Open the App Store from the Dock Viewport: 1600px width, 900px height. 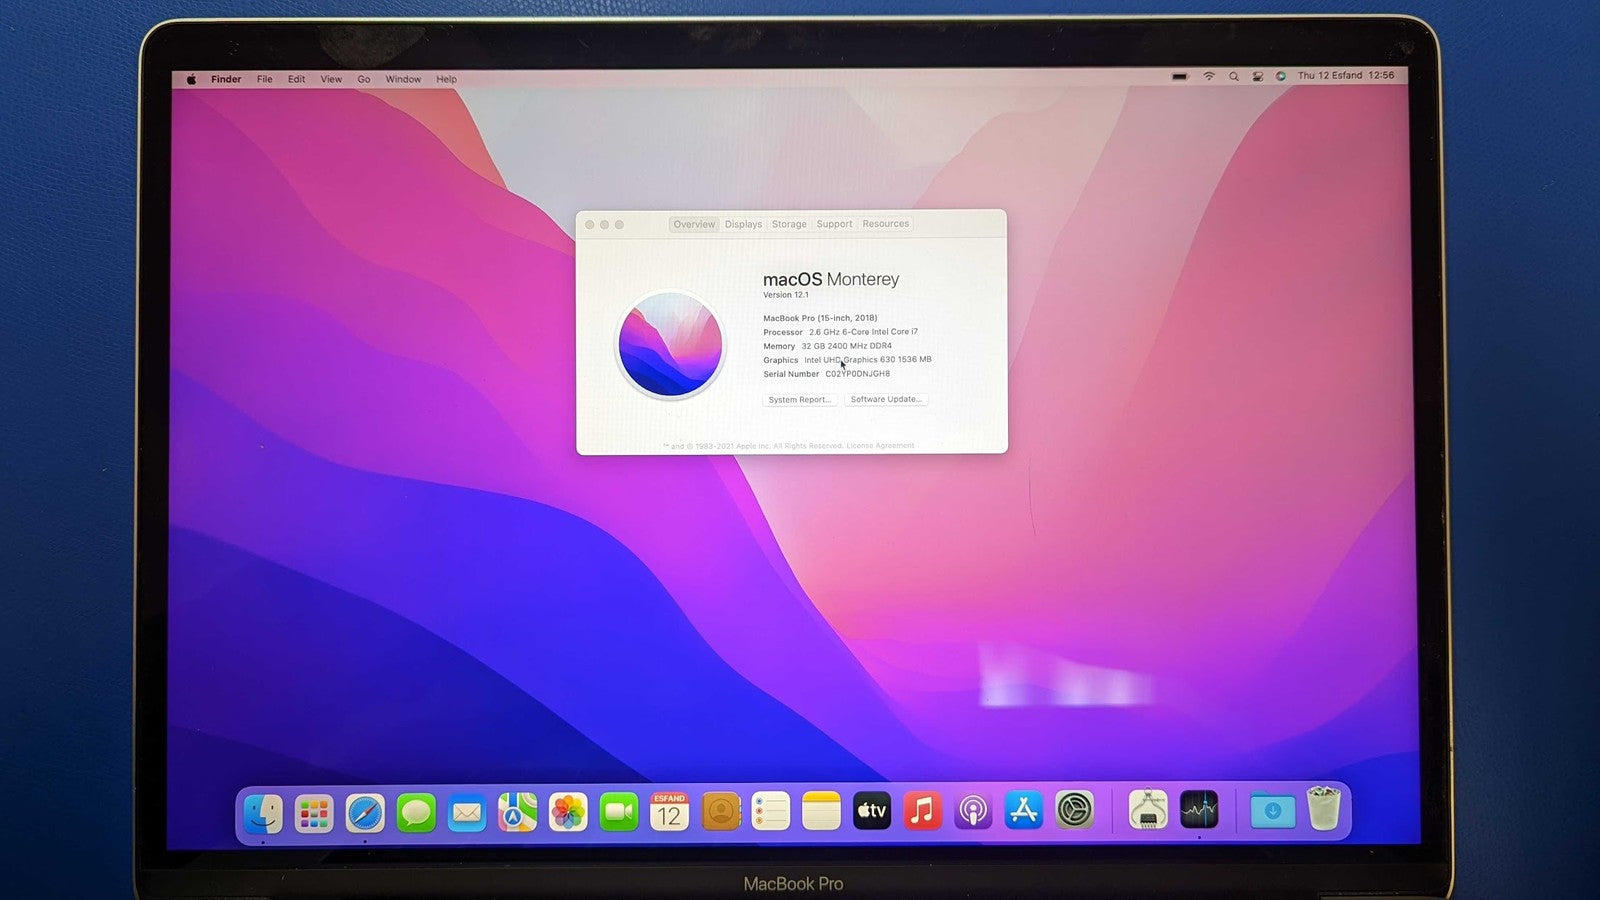point(1024,810)
